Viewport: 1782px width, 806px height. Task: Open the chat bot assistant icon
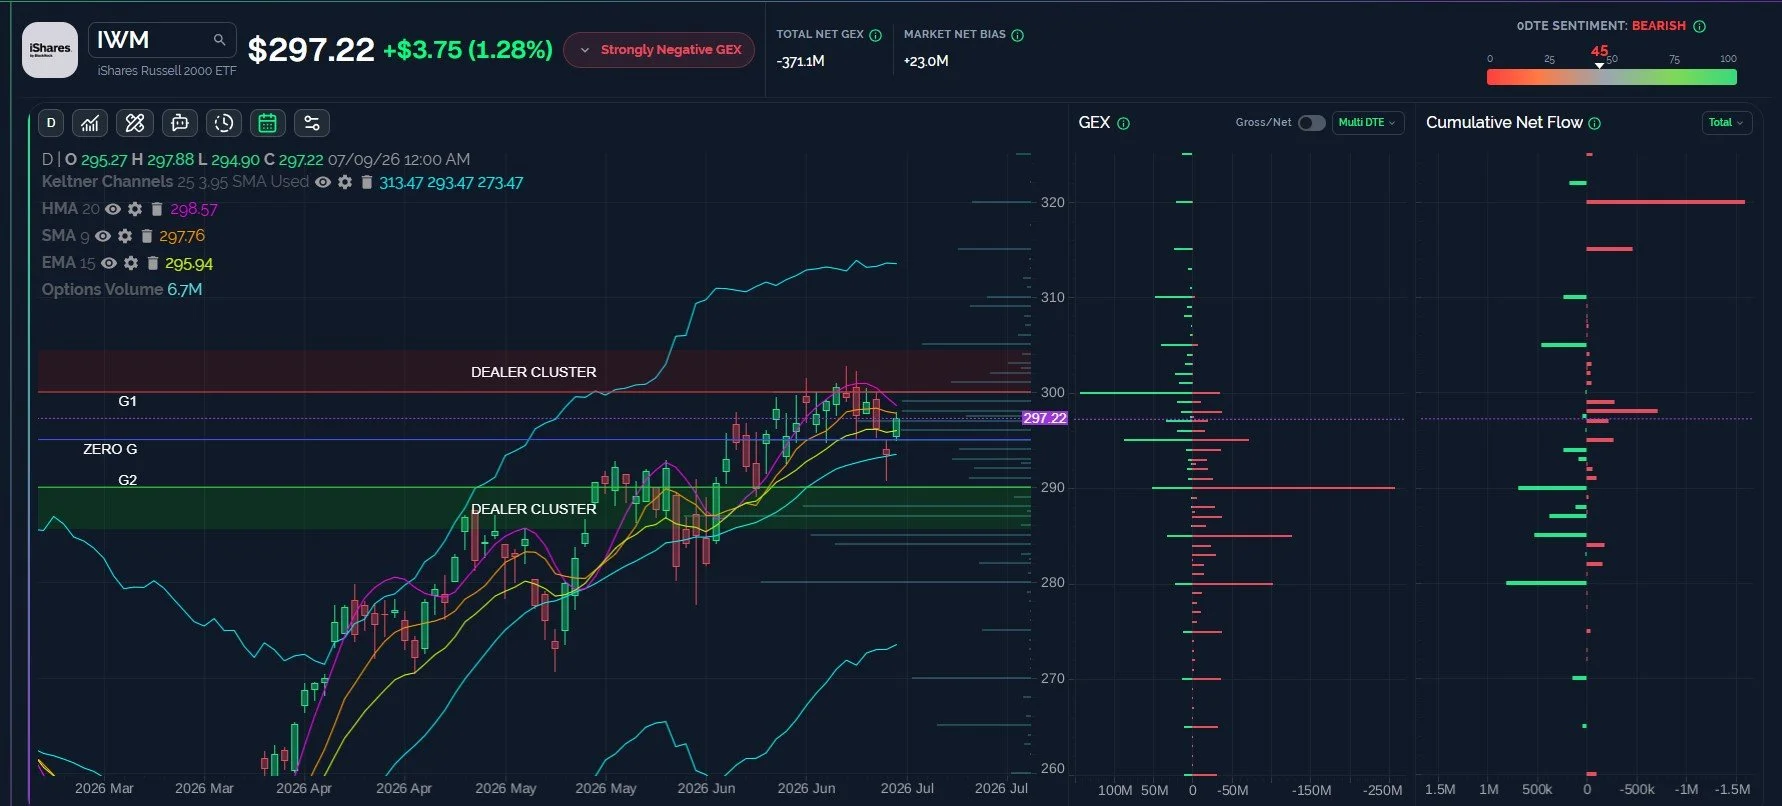point(180,123)
